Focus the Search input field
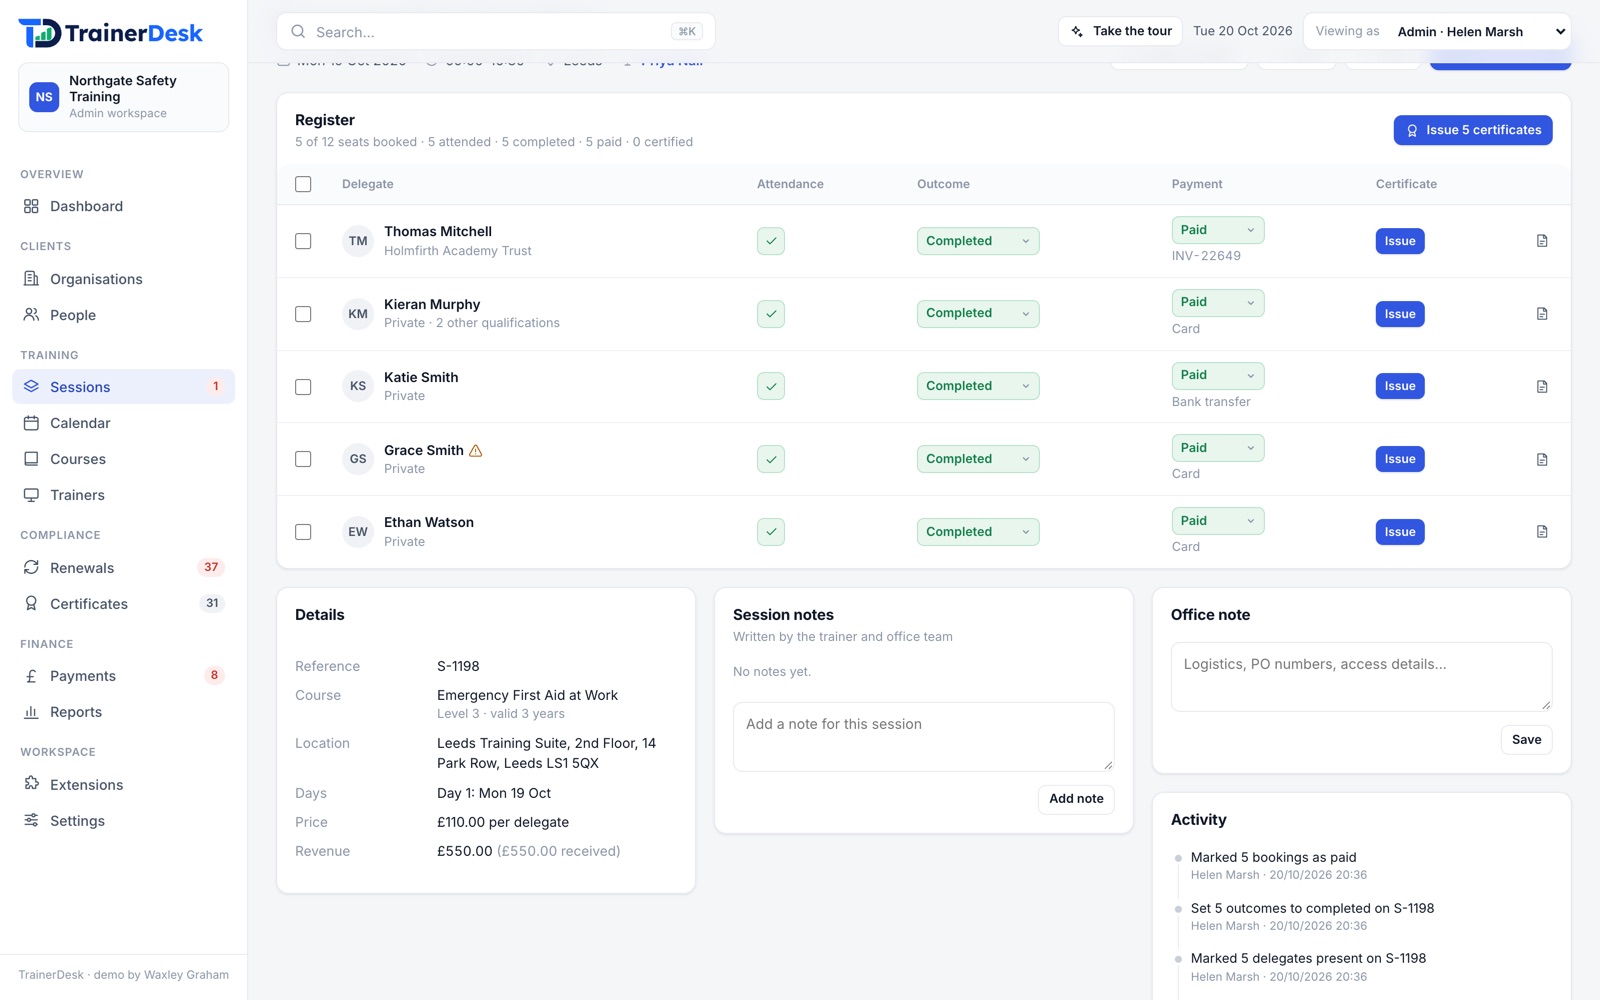This screenshot has height=1000, width=1600. tap(496, 32)
